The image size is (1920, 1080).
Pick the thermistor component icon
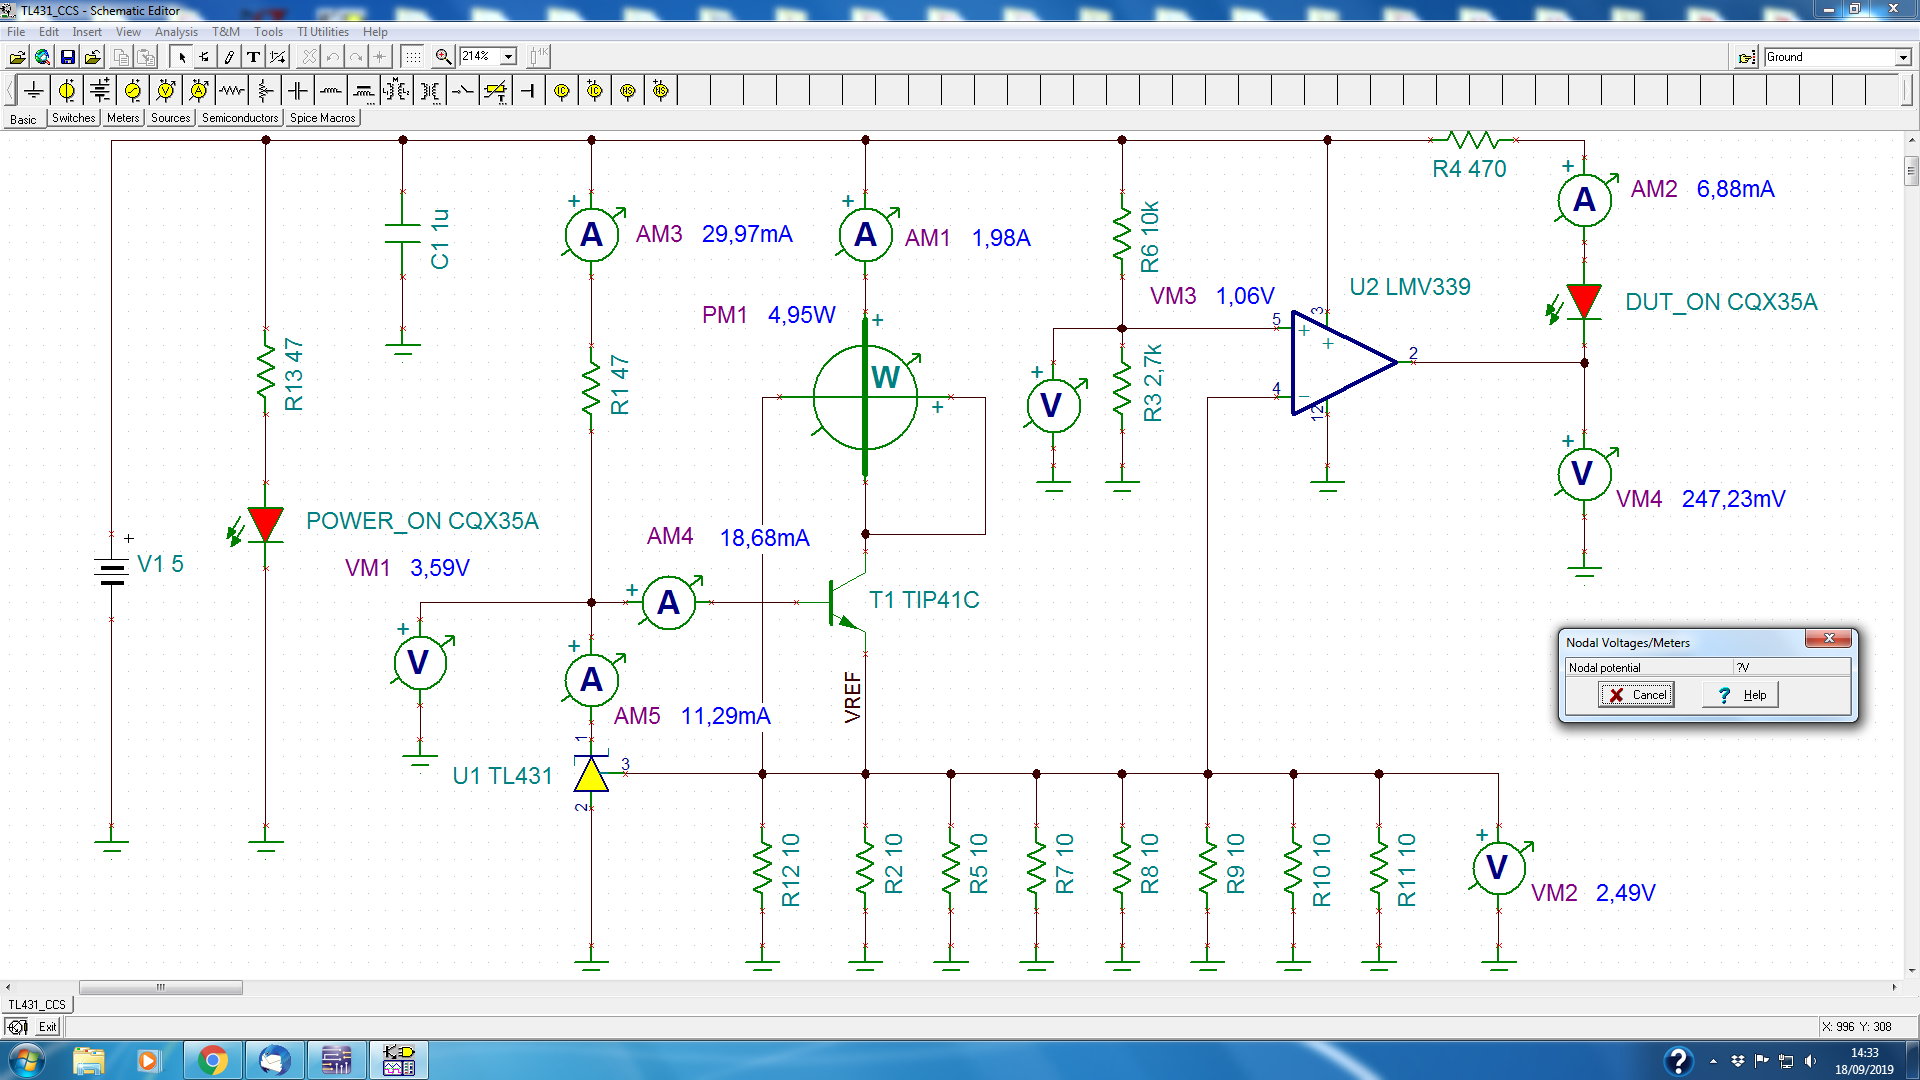(496, 91)
